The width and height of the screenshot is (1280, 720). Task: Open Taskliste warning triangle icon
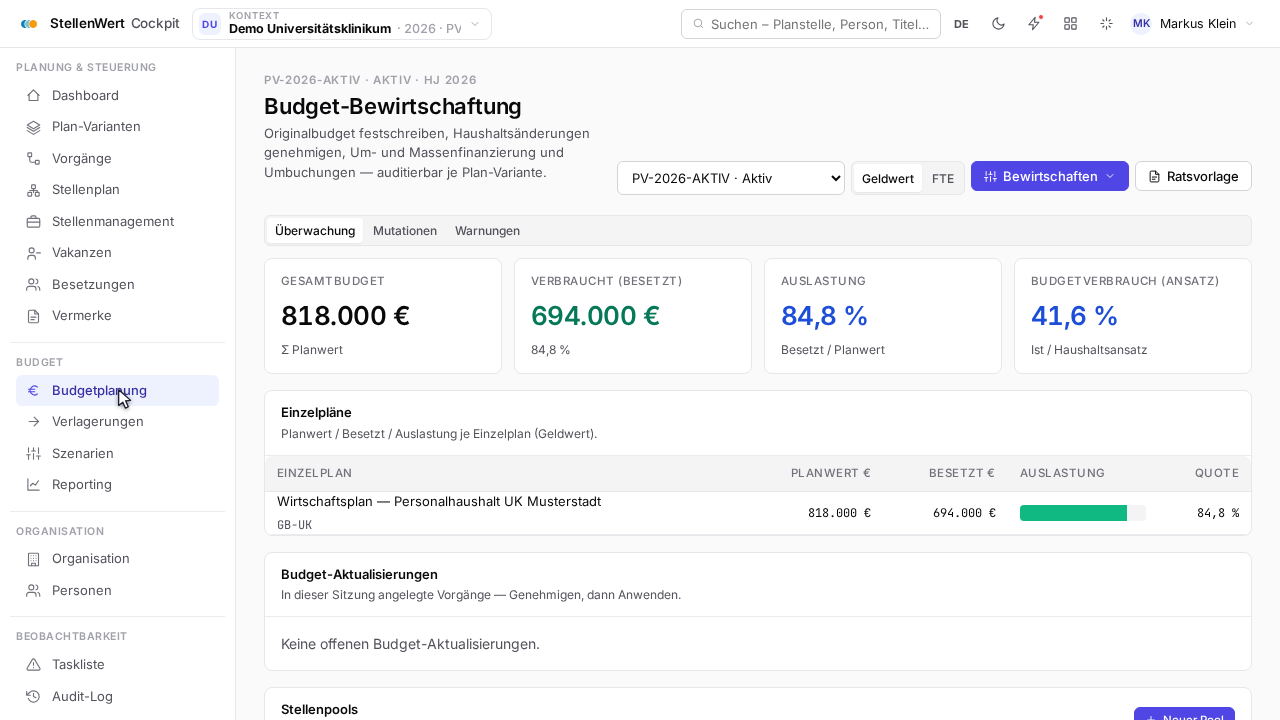click(33, 665)
